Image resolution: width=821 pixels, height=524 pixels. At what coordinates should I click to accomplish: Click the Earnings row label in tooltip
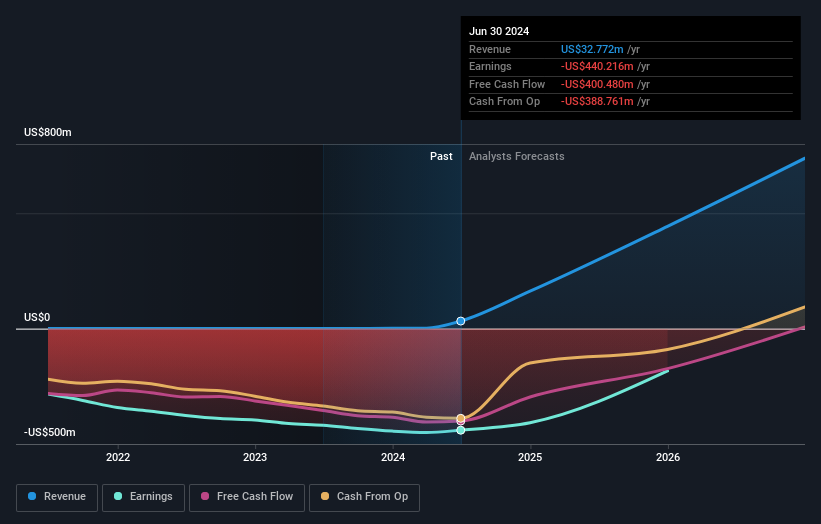click(490, 66)
